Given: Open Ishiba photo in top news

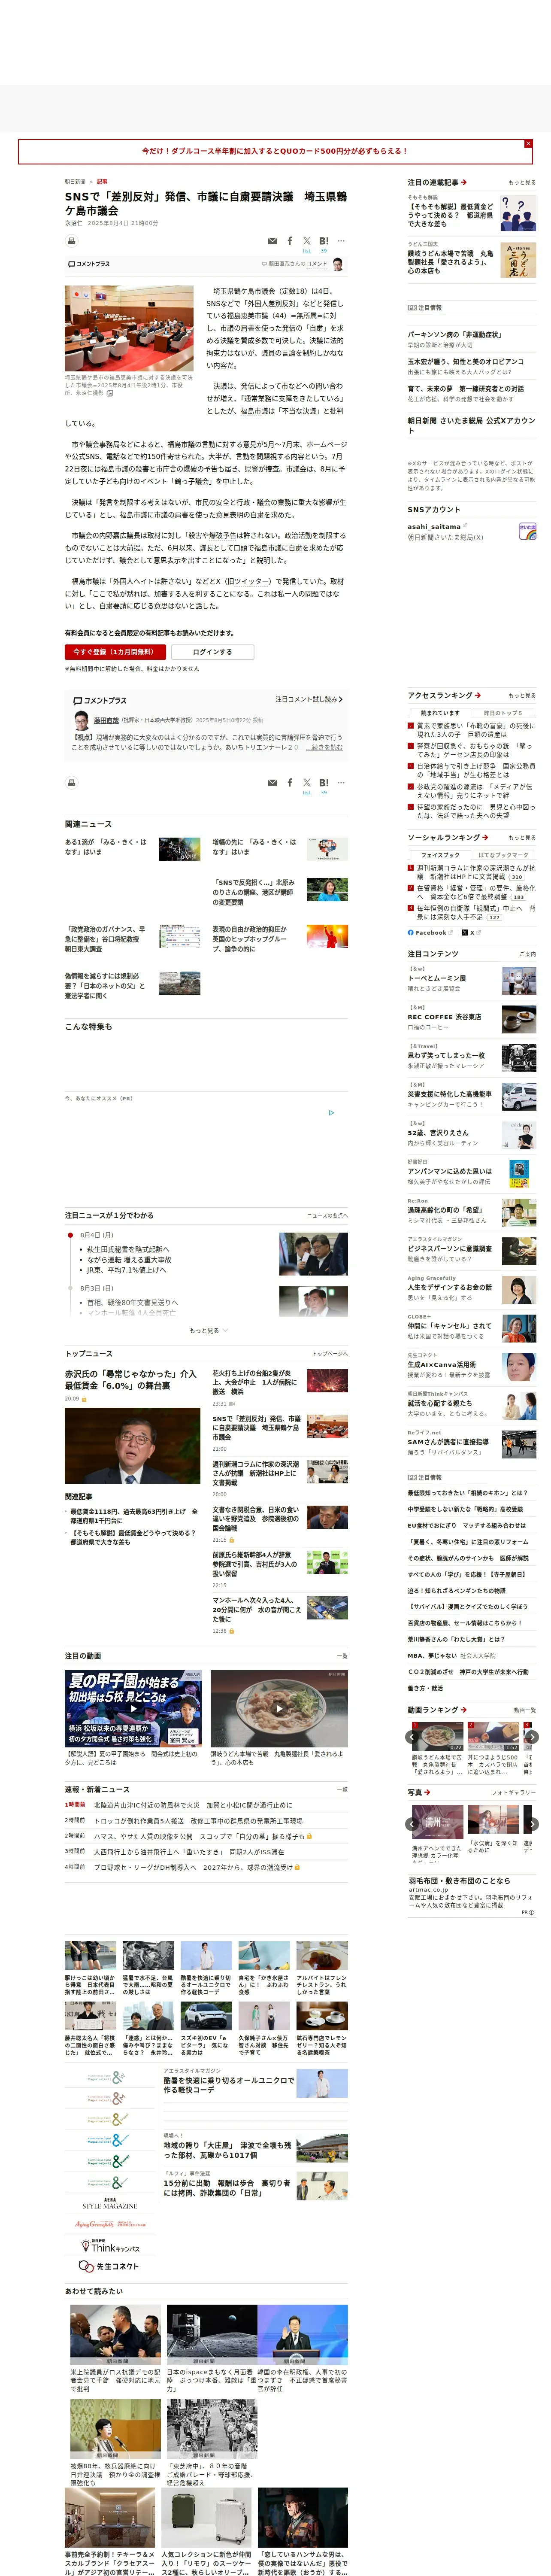Looking at the screenshot, I should pyautogui.click(x=132, y=1446).
